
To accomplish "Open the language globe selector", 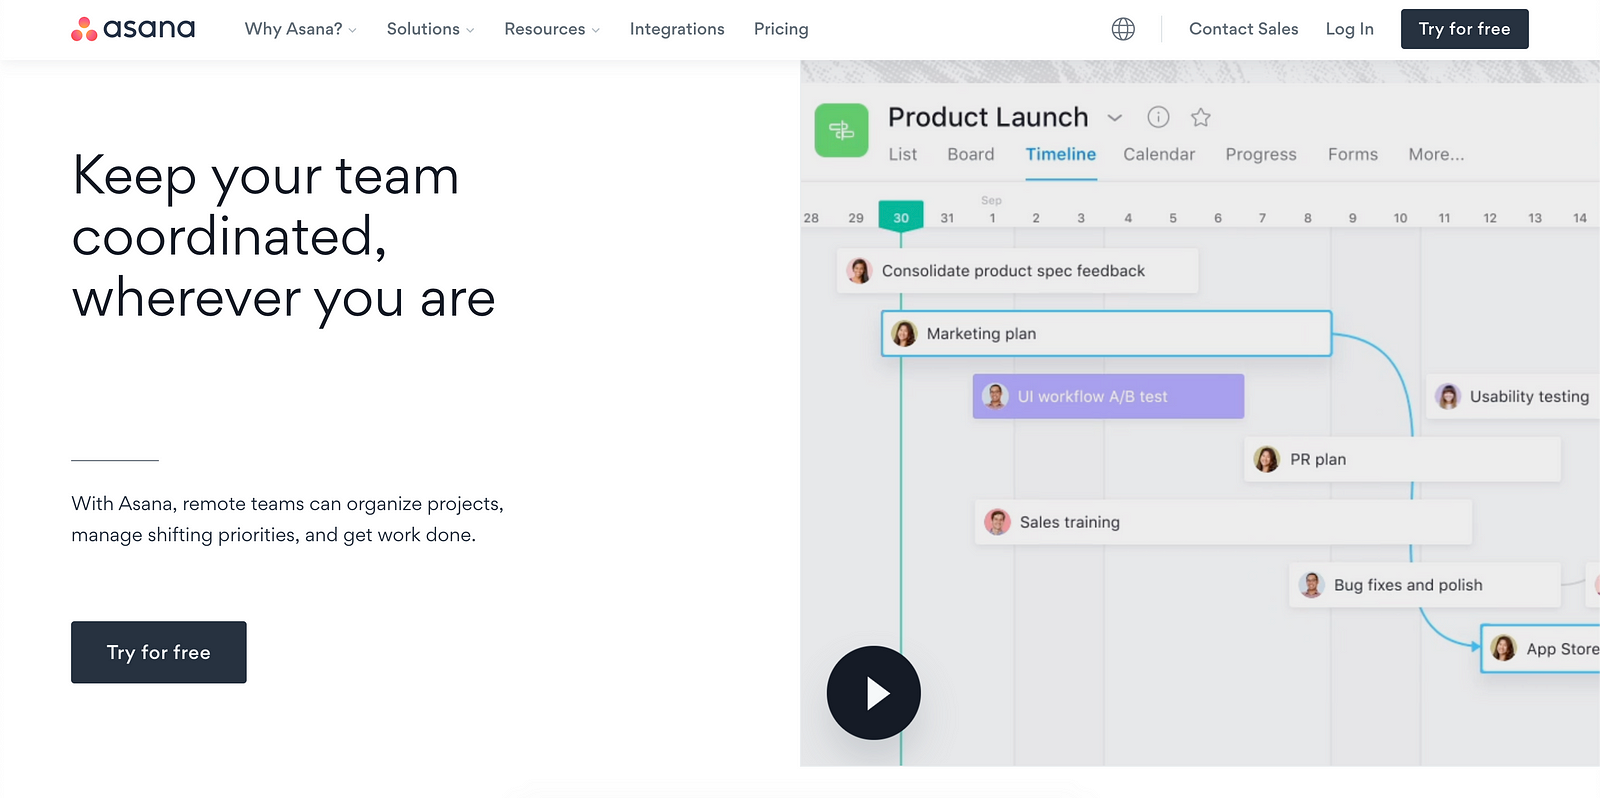I will pos(1123,29).
